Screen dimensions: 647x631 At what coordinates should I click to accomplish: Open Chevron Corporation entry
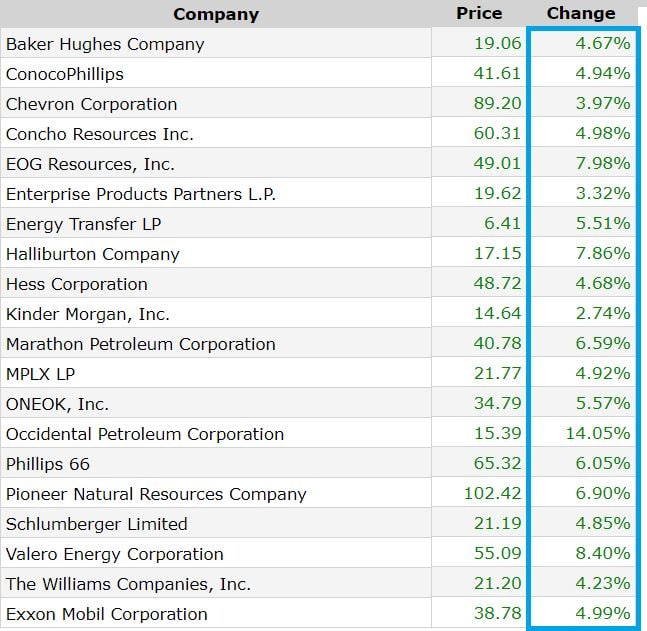tap(91, 104)
